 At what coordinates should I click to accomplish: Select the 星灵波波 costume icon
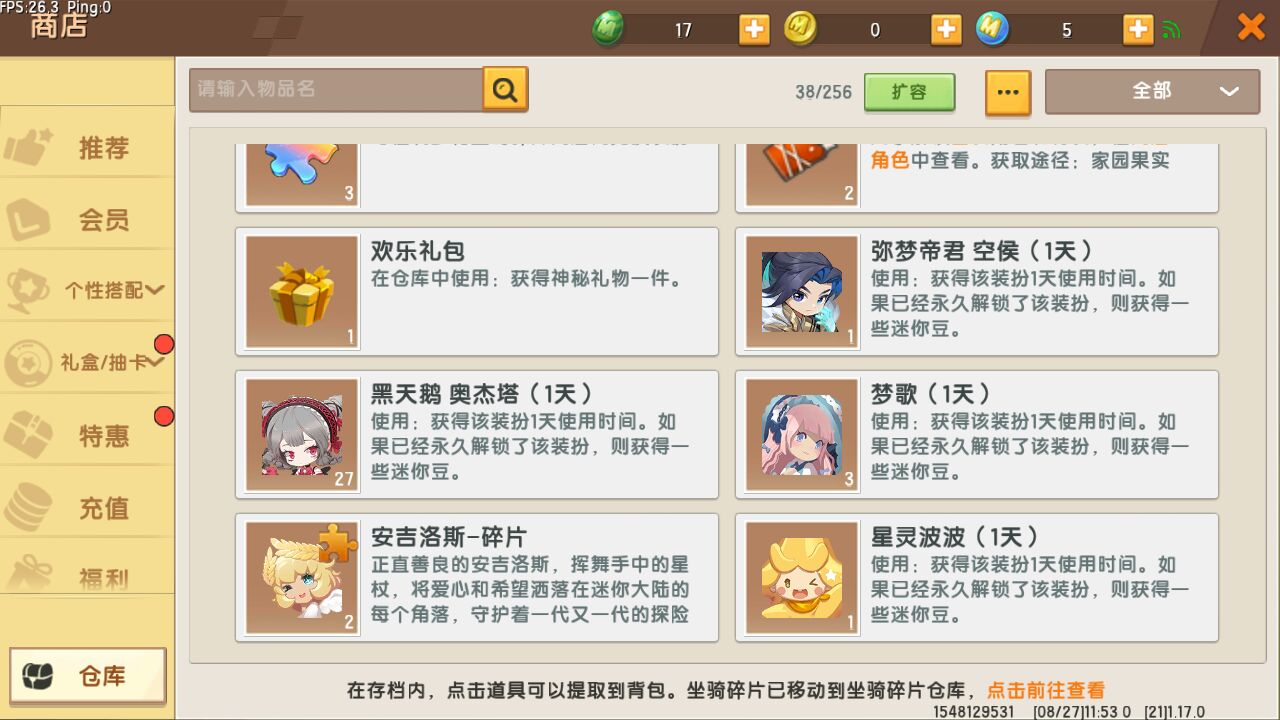pyautogui.click(x=802, y=578)
